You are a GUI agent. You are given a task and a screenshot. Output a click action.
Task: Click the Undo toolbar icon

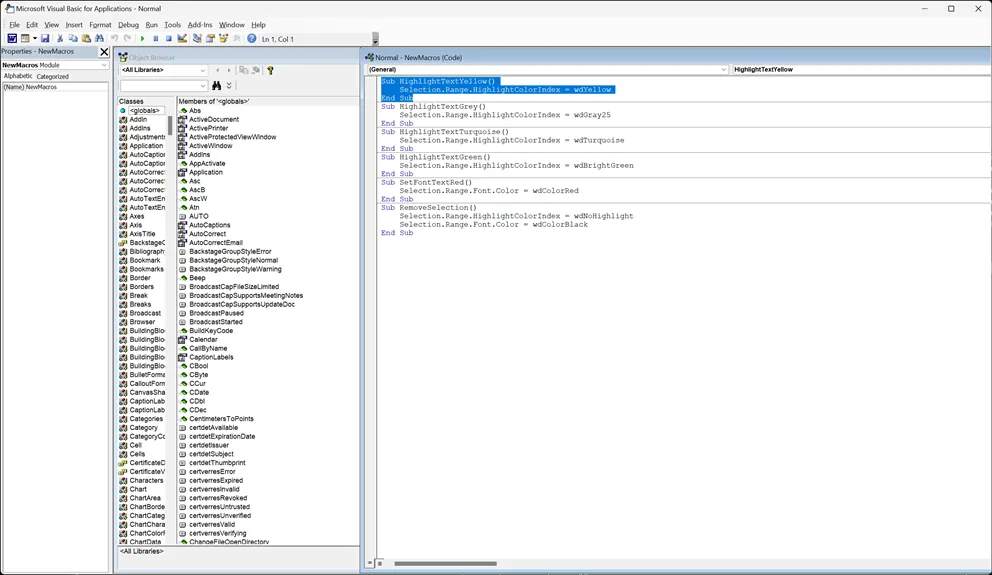[115, 39]
